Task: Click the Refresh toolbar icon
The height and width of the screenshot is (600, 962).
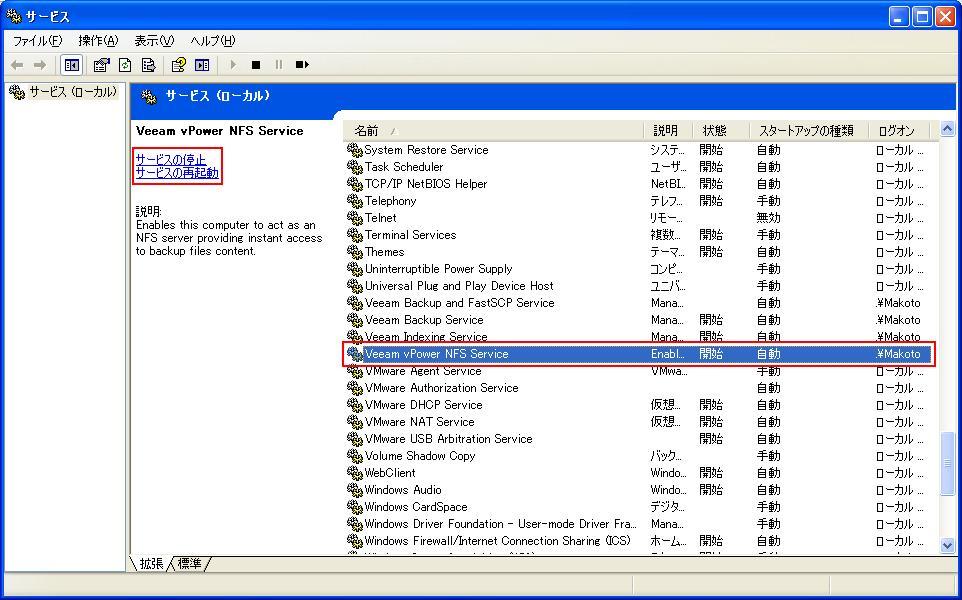Action: pos(125,64)
